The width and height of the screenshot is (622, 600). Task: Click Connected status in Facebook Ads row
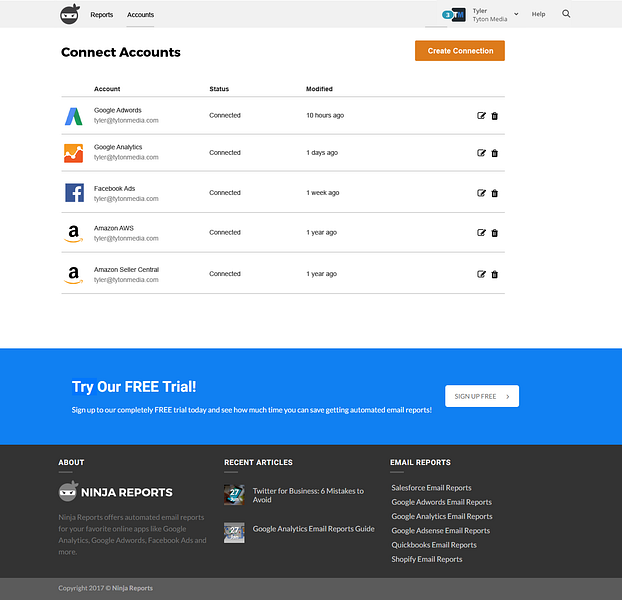tap(225, 193)
